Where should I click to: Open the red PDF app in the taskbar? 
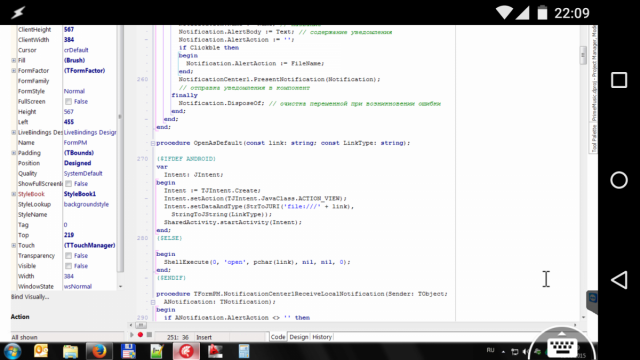point(215,351)
